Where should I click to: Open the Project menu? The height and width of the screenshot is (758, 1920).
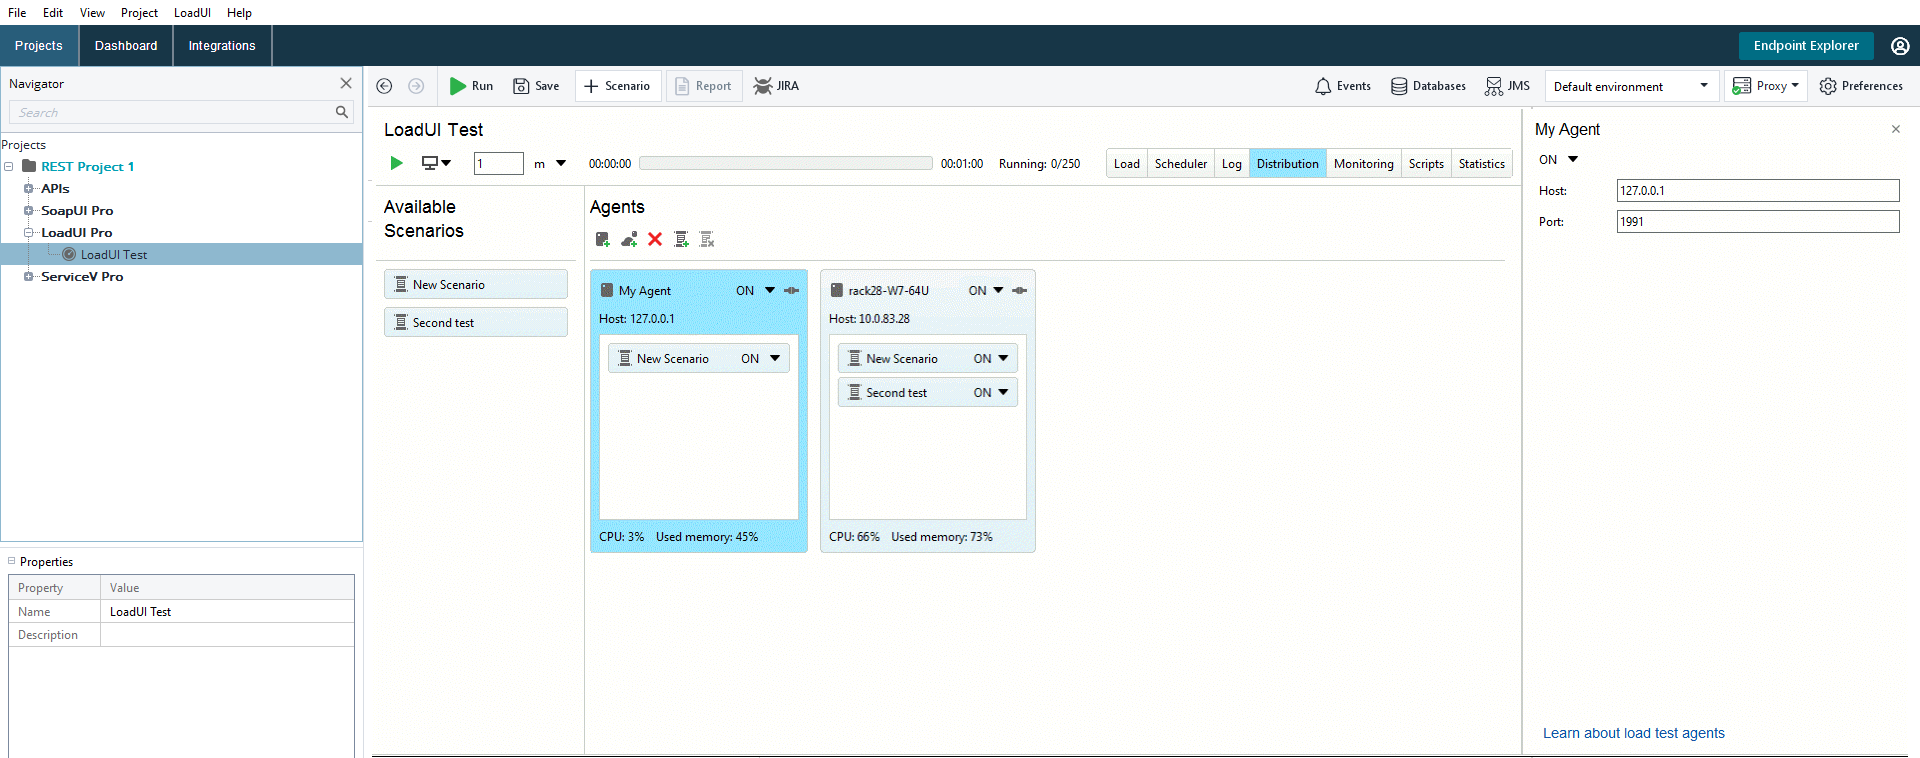click(139, 13)
